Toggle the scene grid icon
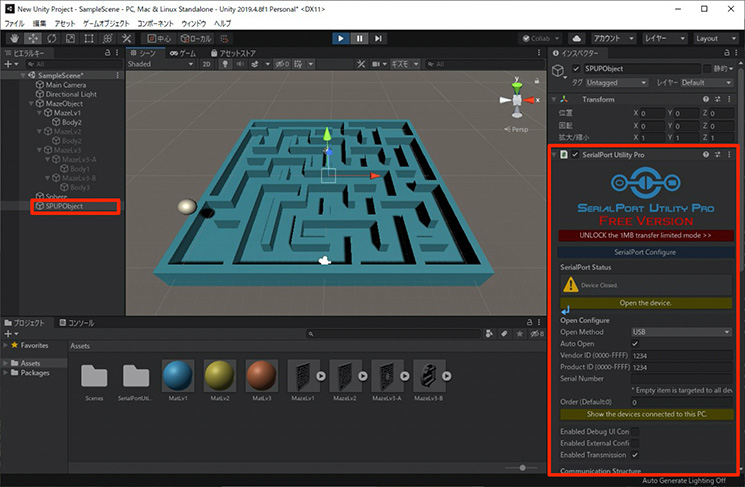This screenshot has width=745, height=487. point(298,64)
